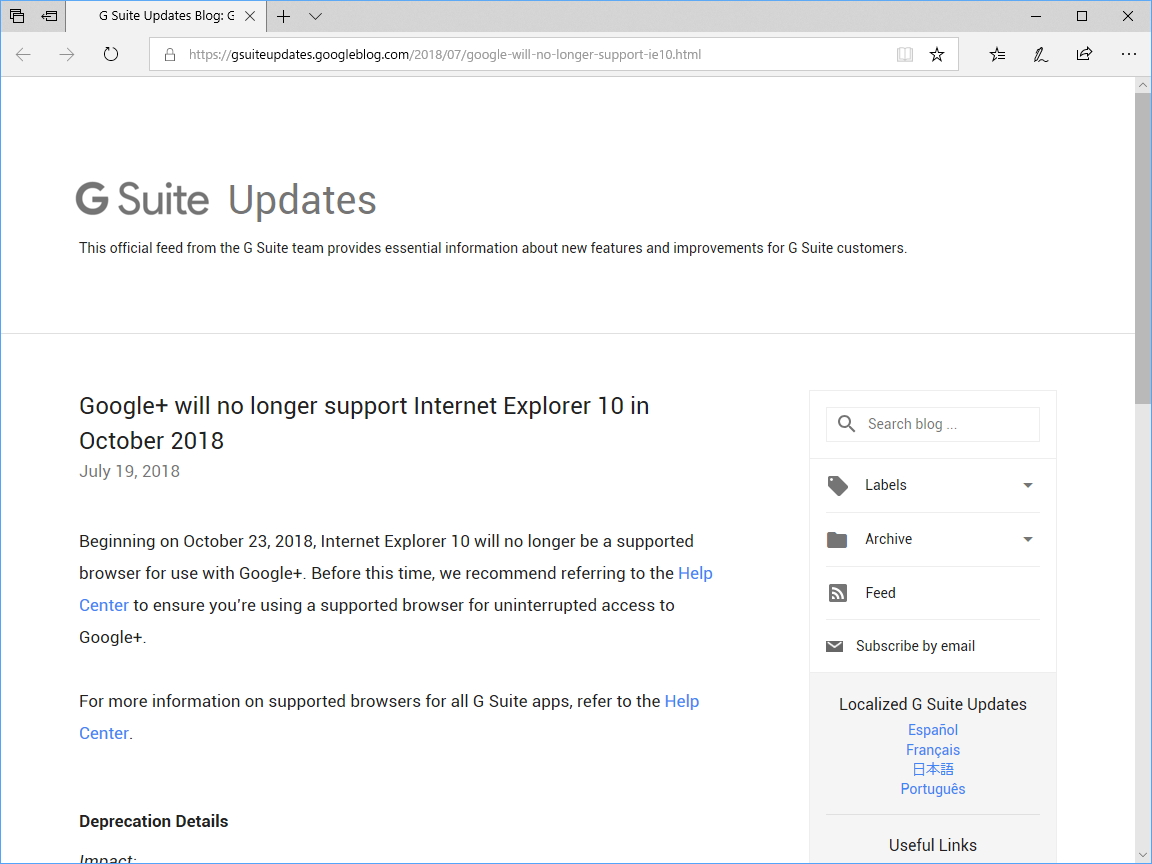Open the Share this page icon
1152x864 pixels.
[1084, 55]
